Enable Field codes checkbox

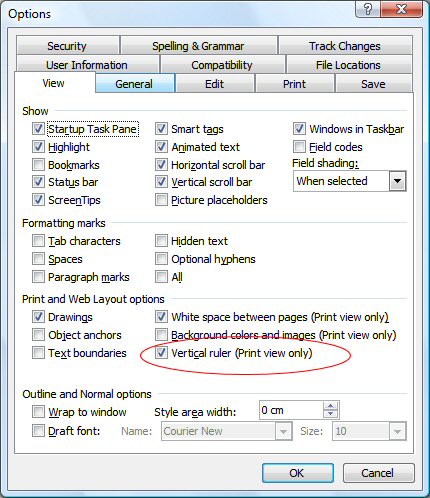coord(299,147)
